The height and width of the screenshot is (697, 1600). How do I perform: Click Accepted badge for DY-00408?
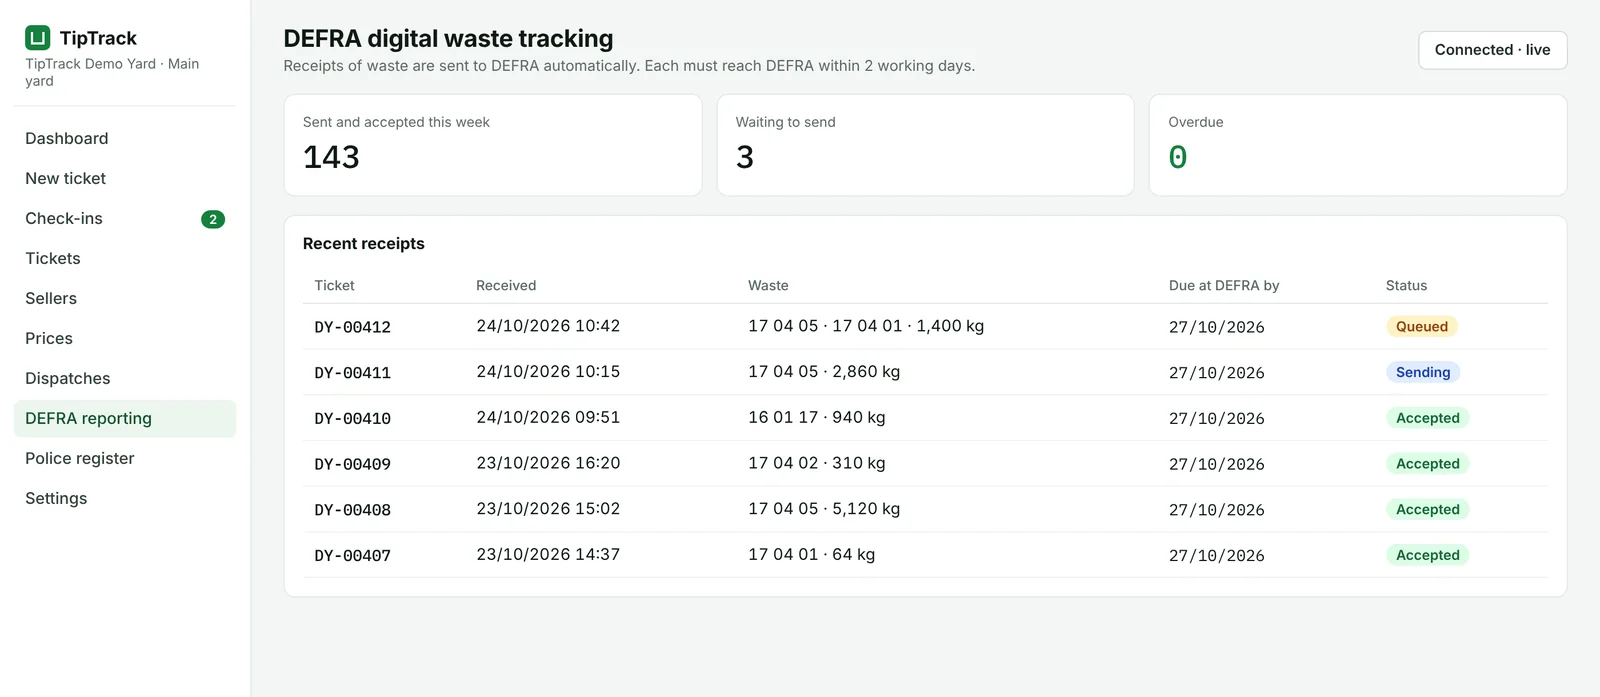pos(1428,510)
